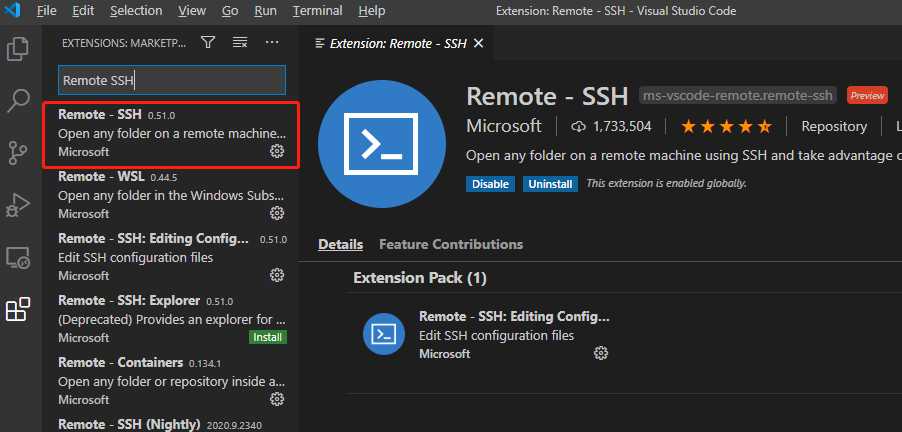
Task: Open the Go menu
Action: click(x=230, y=10)
